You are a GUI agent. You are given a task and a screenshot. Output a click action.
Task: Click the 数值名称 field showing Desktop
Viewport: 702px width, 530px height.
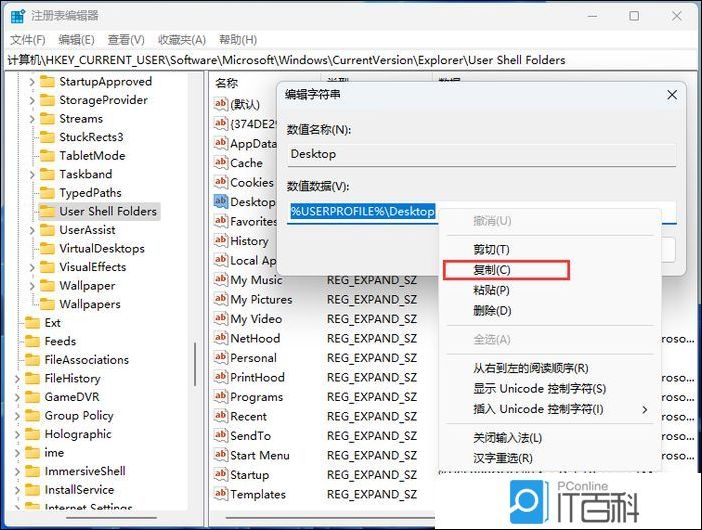[x=482, y=154]
